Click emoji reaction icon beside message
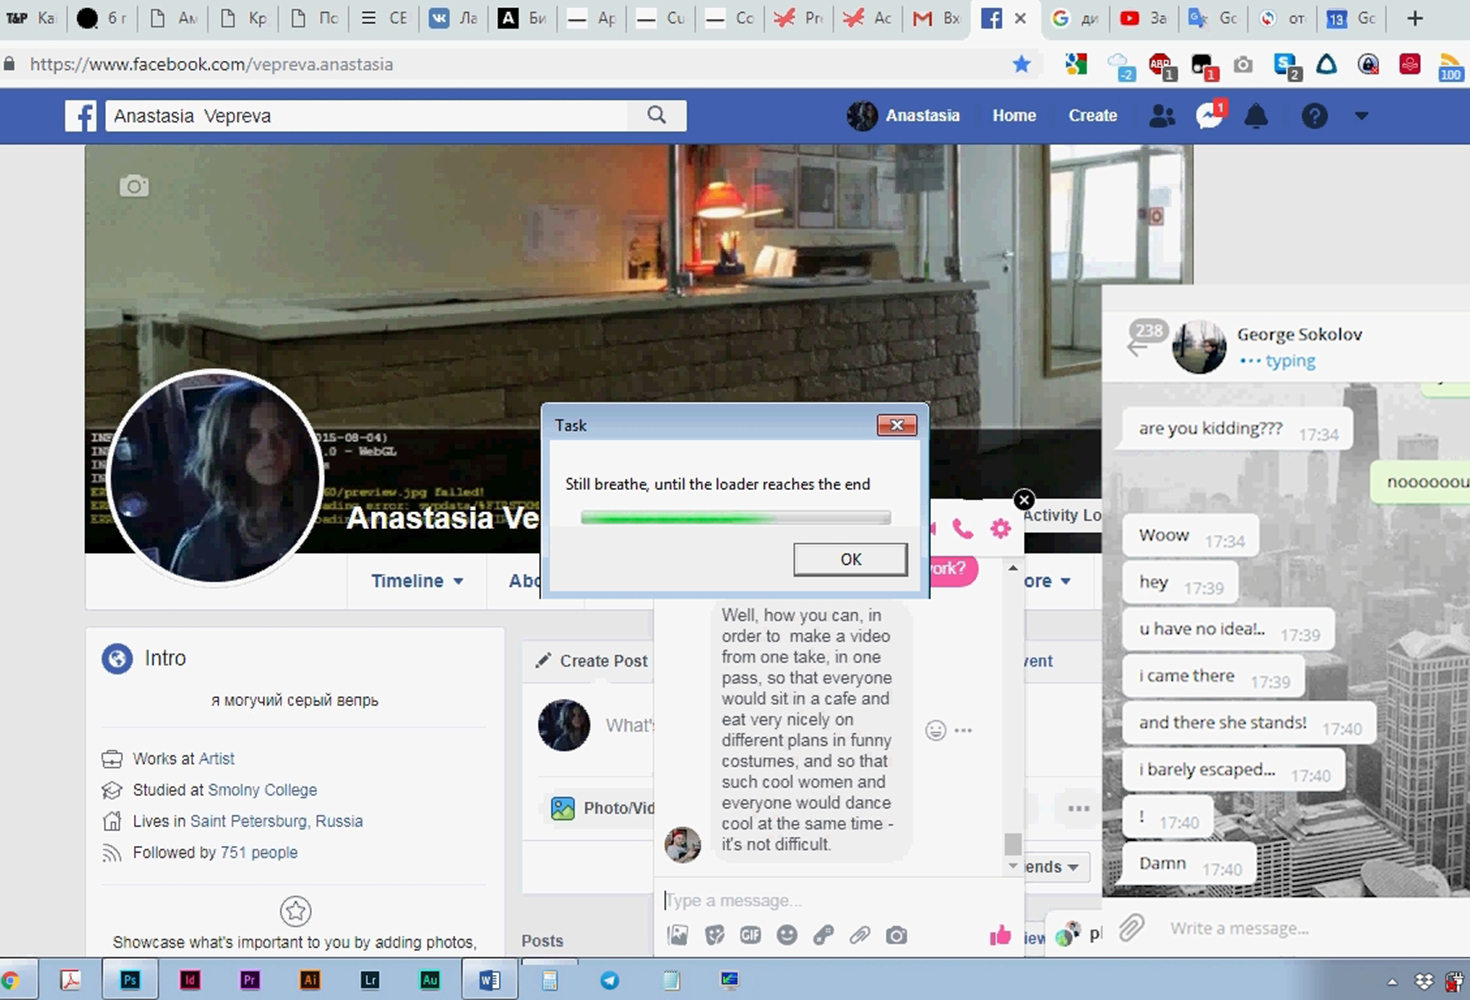 (x=935, y=731)
